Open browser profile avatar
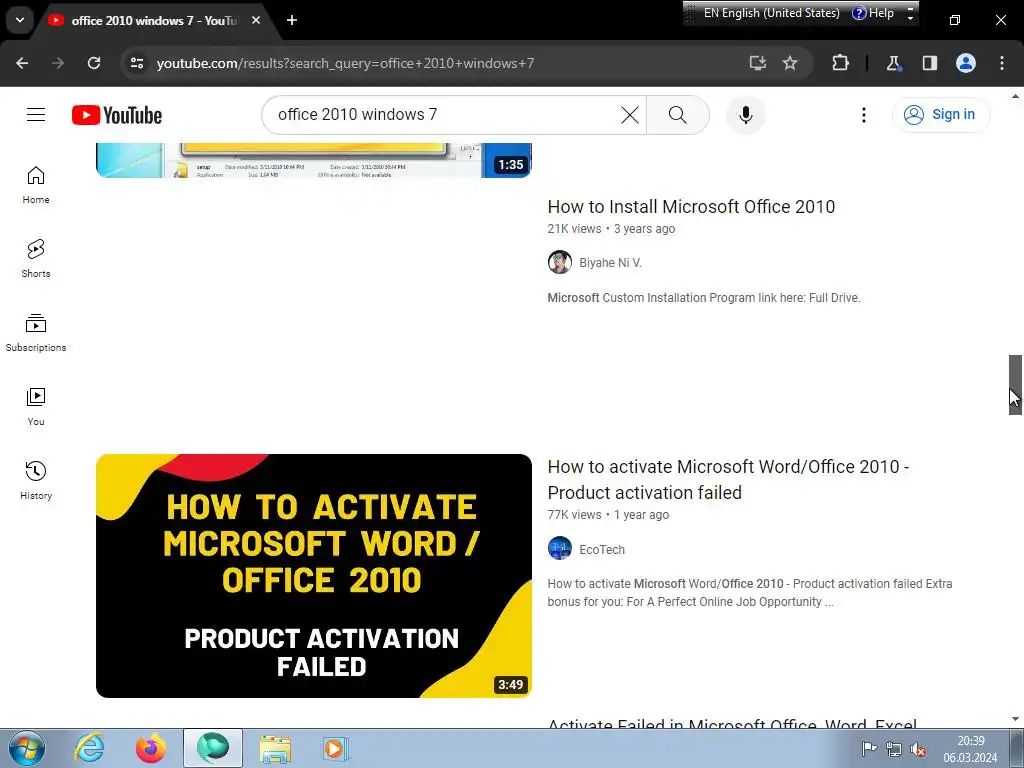This screenshot has width=1024, height=768. click(x=966, y=63)
